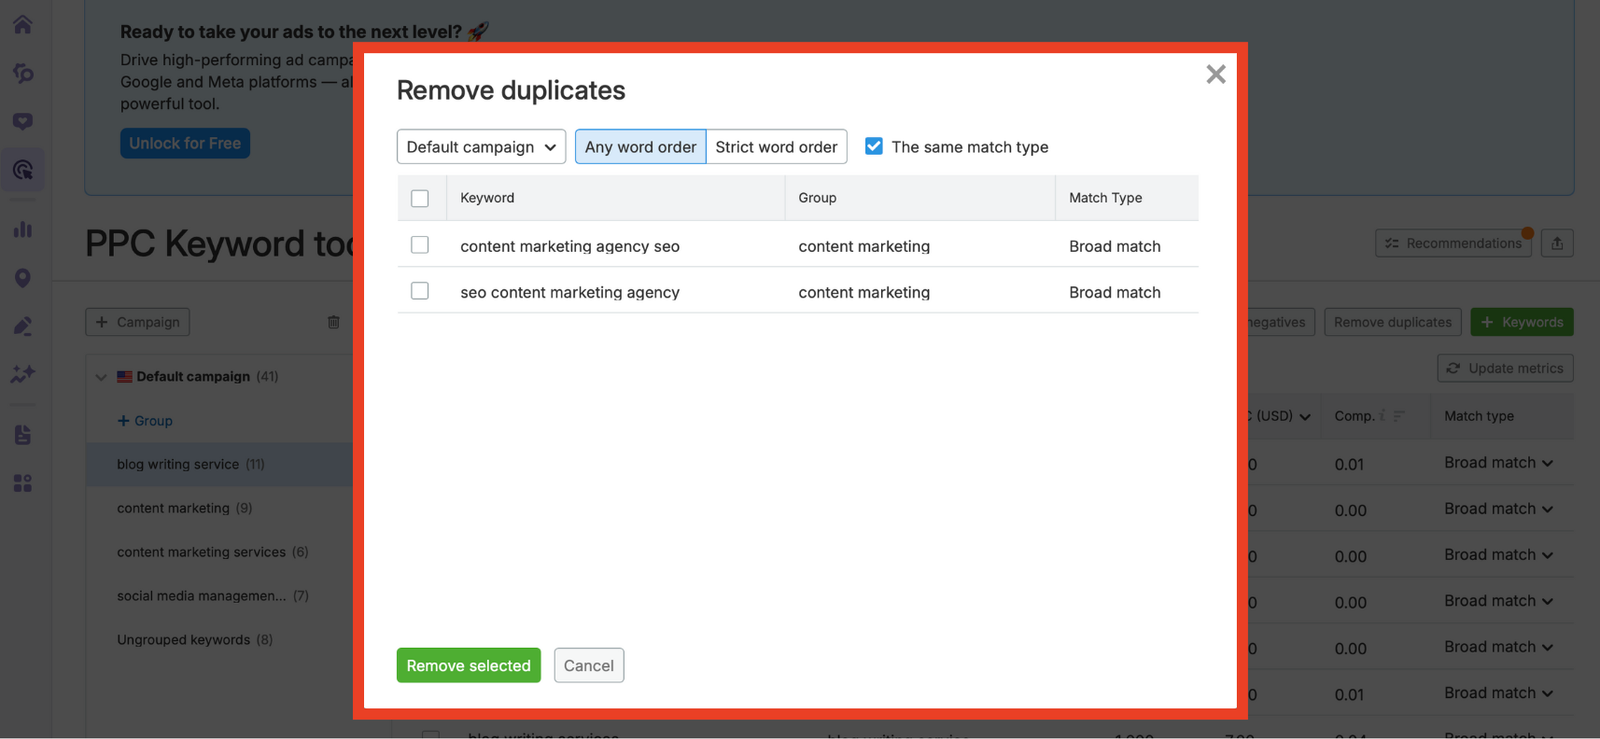This screenshot has height=739, width=1600.
Task: Click the Remove duplicates toolbar button
Action: pyautogui.click(x=1392, y=322)
